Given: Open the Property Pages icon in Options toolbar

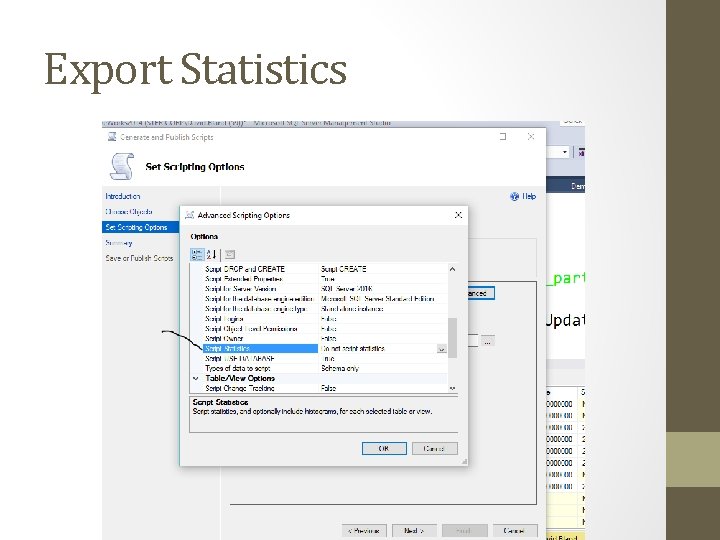Looking at the screenshot, I should click(230, 254).
